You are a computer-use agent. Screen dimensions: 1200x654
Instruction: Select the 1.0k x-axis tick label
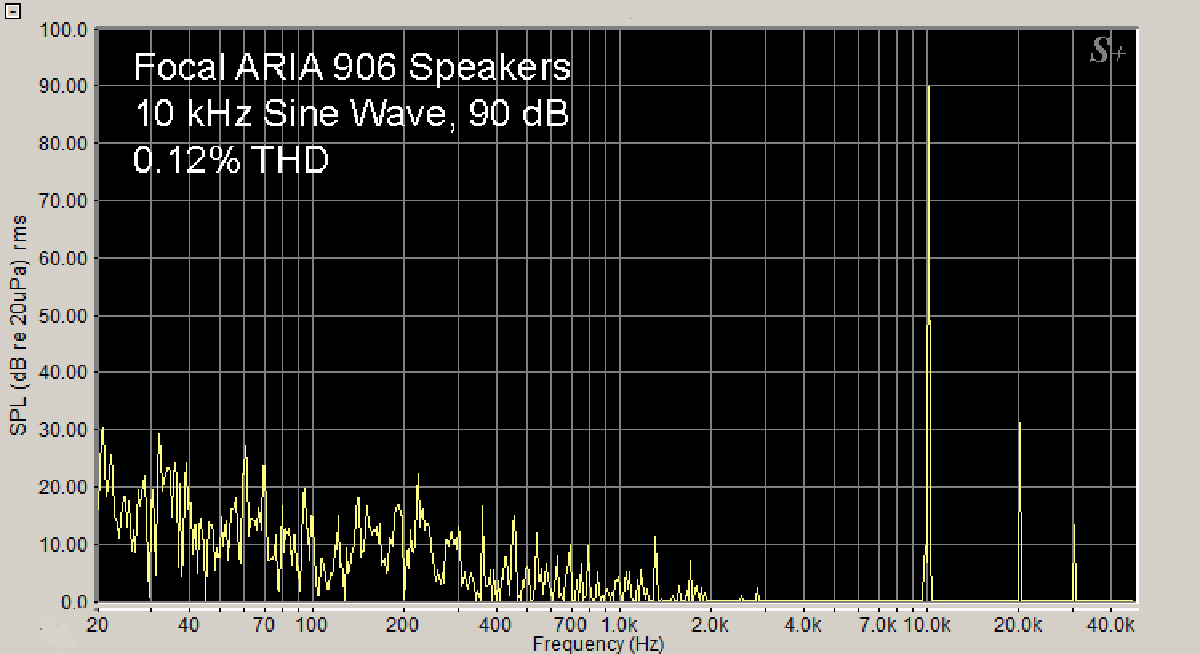(x=619, y=625)
